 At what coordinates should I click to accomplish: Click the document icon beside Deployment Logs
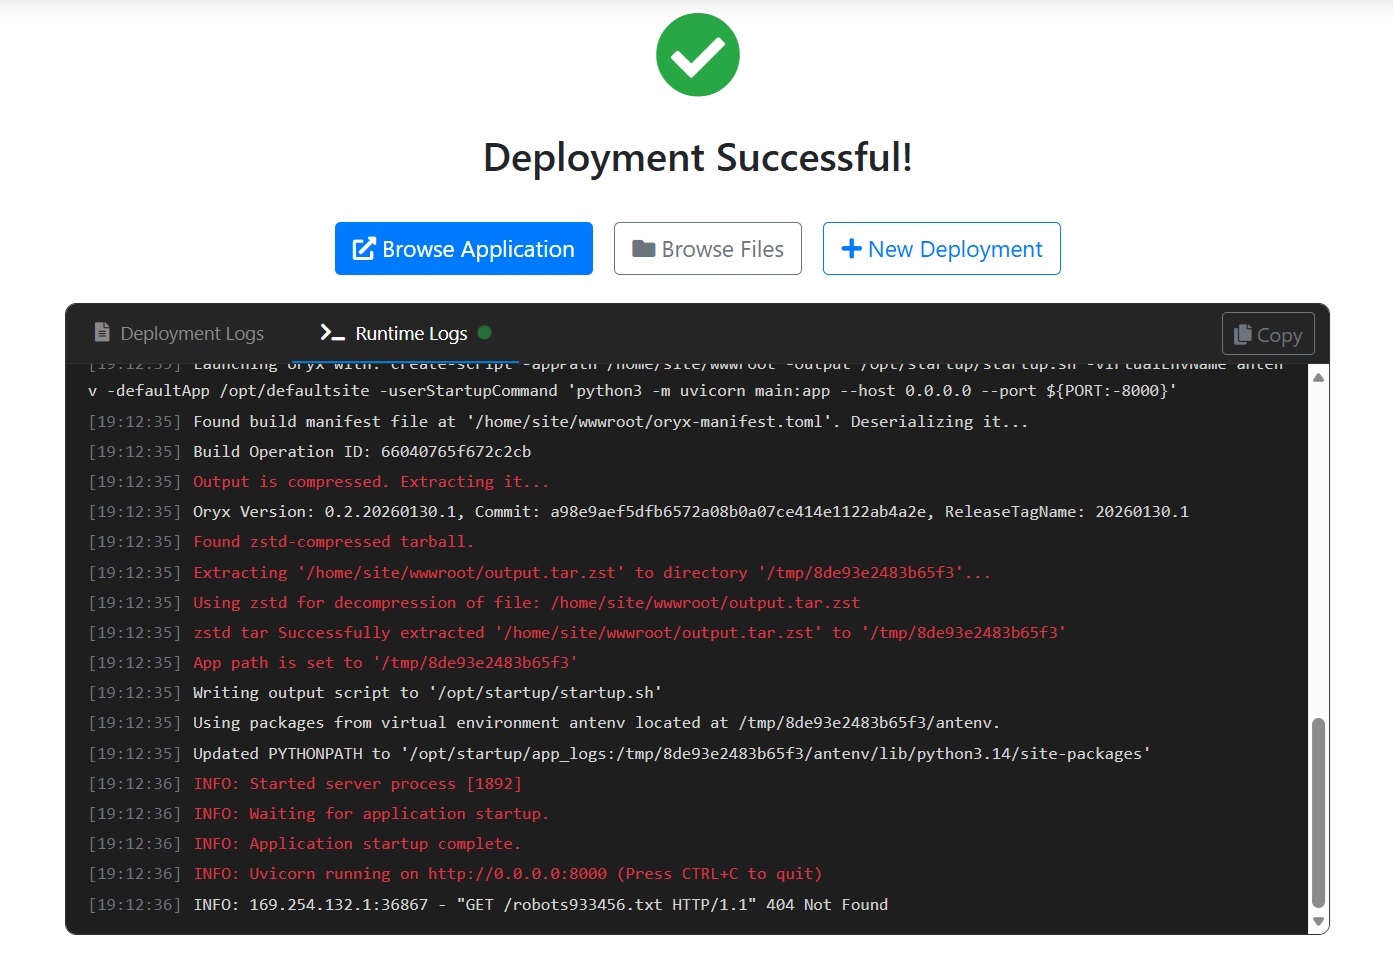pyautogui.click(x=101, y=332)
